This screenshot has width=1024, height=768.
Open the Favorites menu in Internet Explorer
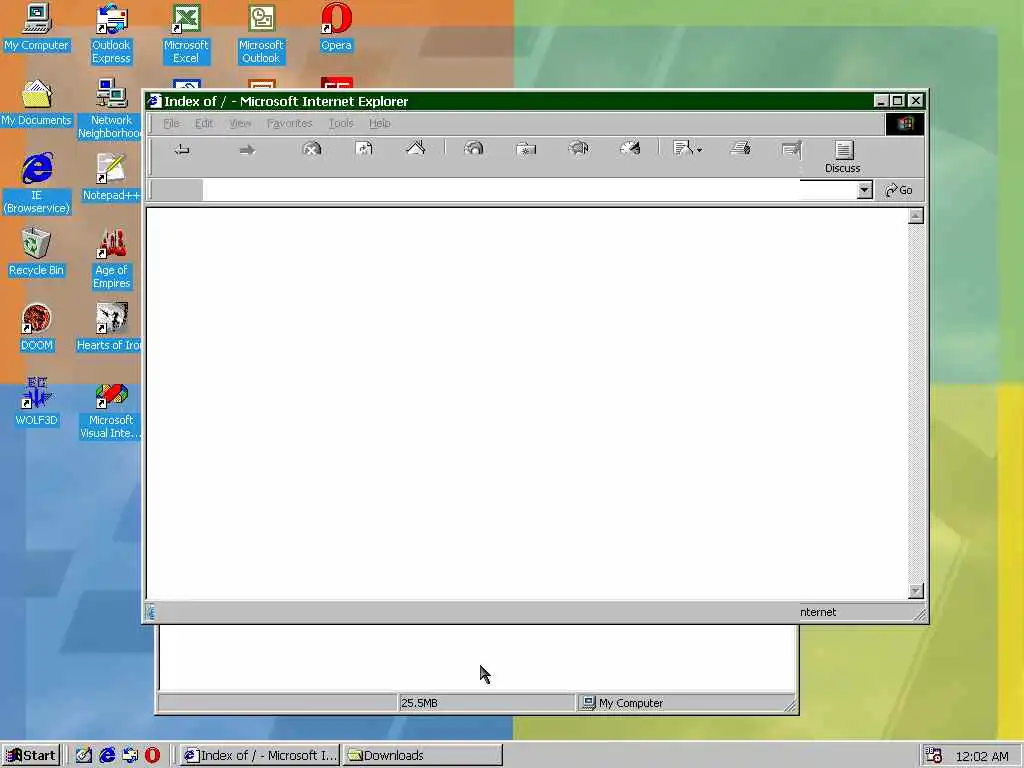289,123
